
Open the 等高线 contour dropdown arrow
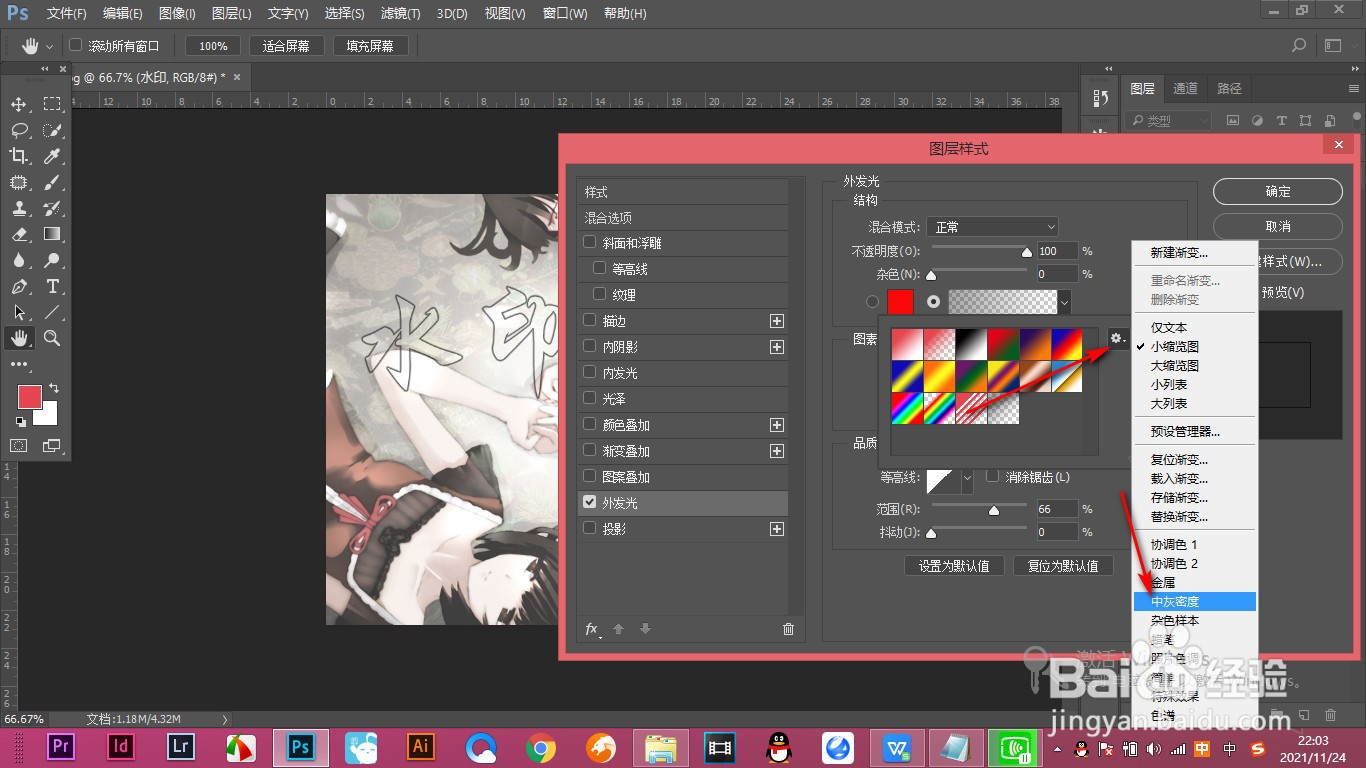point(967,480)
